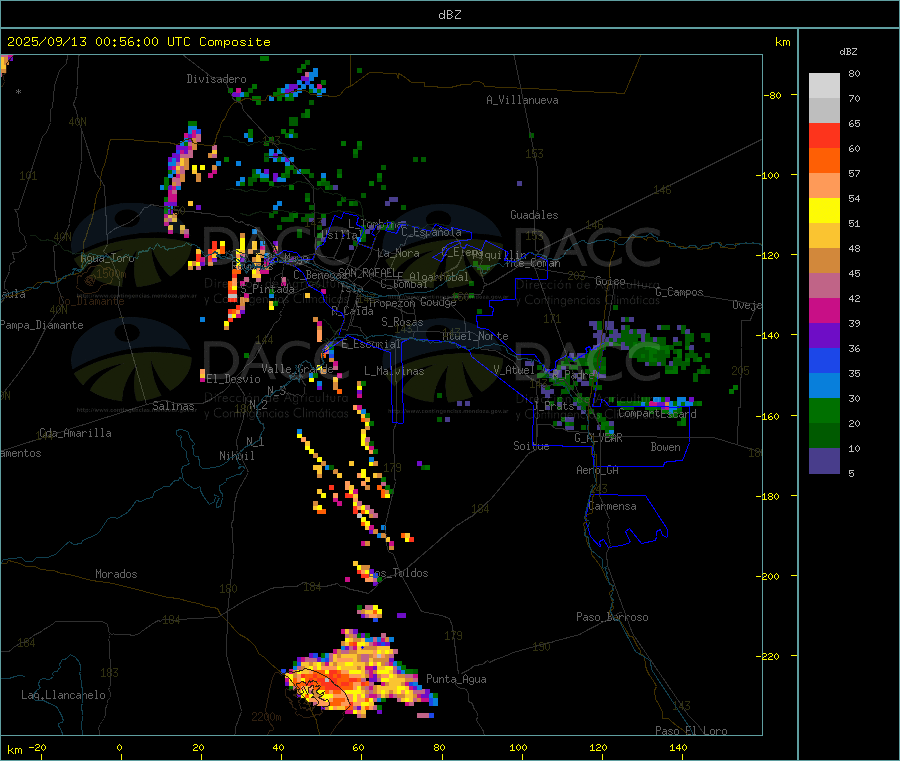Click the '-20' km tick on bottom axis
900x761 pixels.
[x=38, y=747]
